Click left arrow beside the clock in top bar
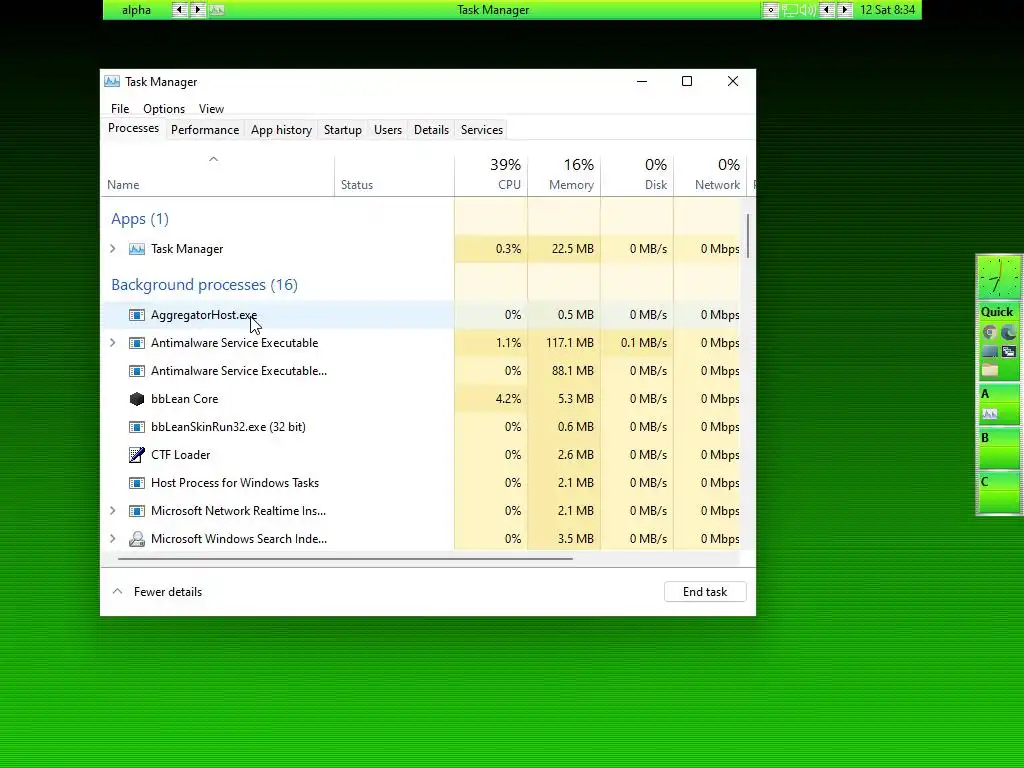Image resolution: width=1024 pixels, height=768 pixels. click(827, 10)
